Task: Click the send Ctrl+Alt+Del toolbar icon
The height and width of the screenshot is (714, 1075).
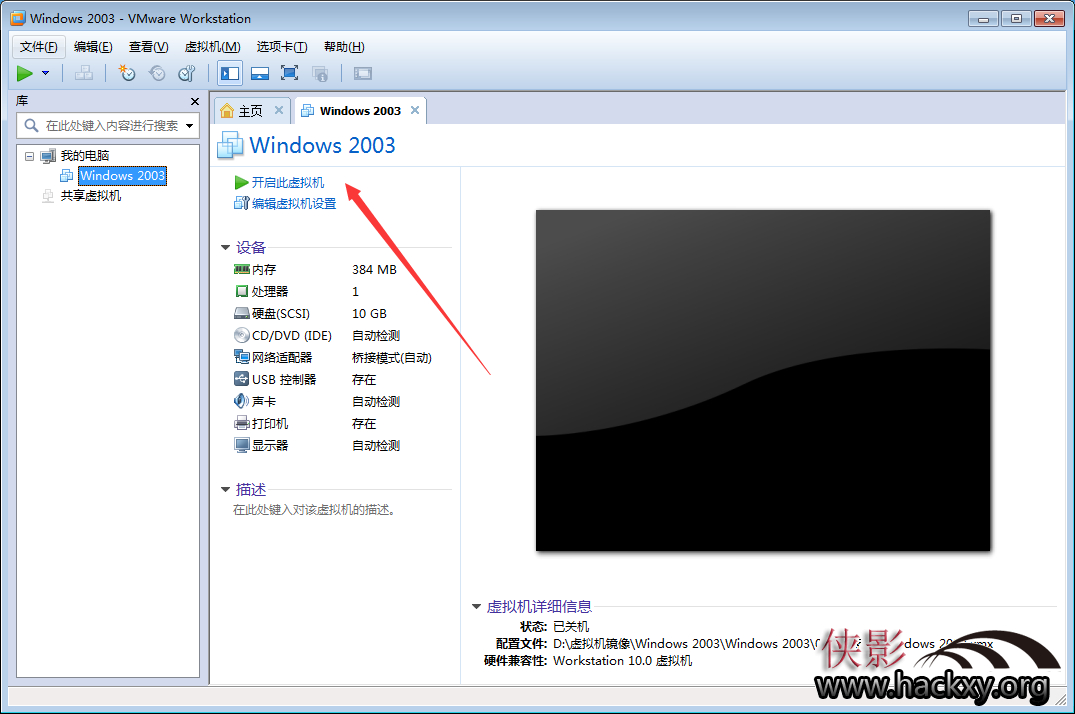Action: (84, 73)
